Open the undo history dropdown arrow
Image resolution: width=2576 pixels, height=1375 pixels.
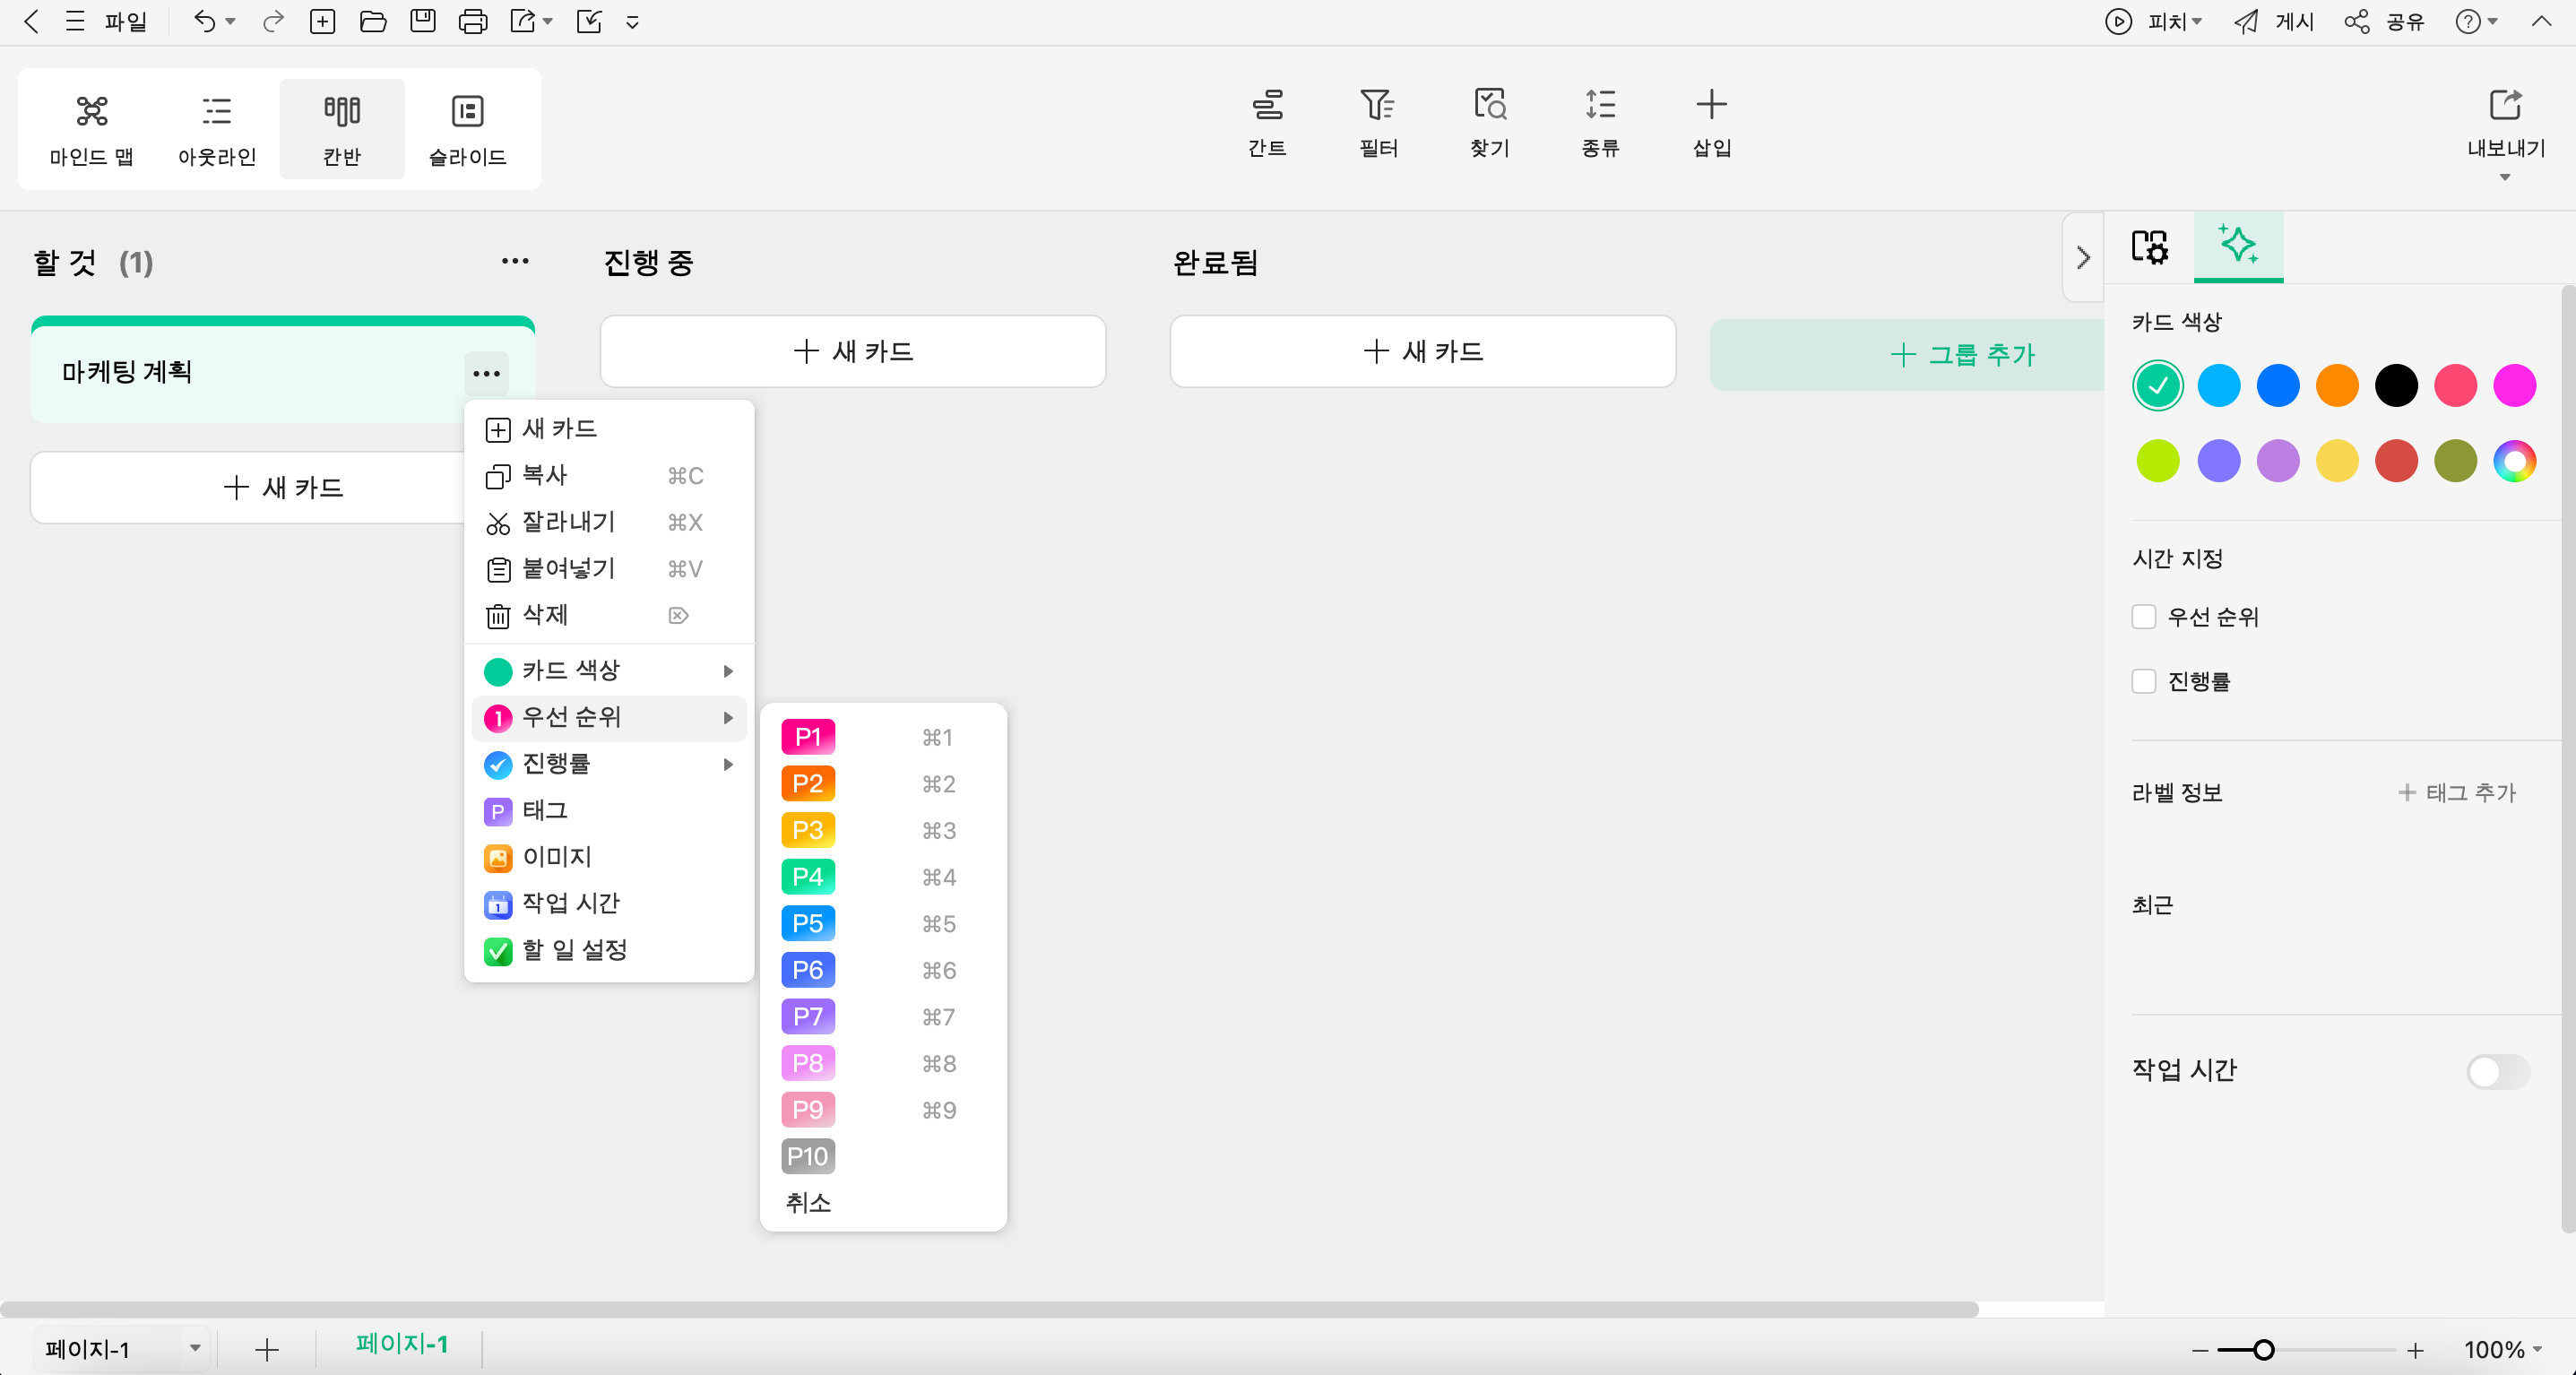click(231, 21)
